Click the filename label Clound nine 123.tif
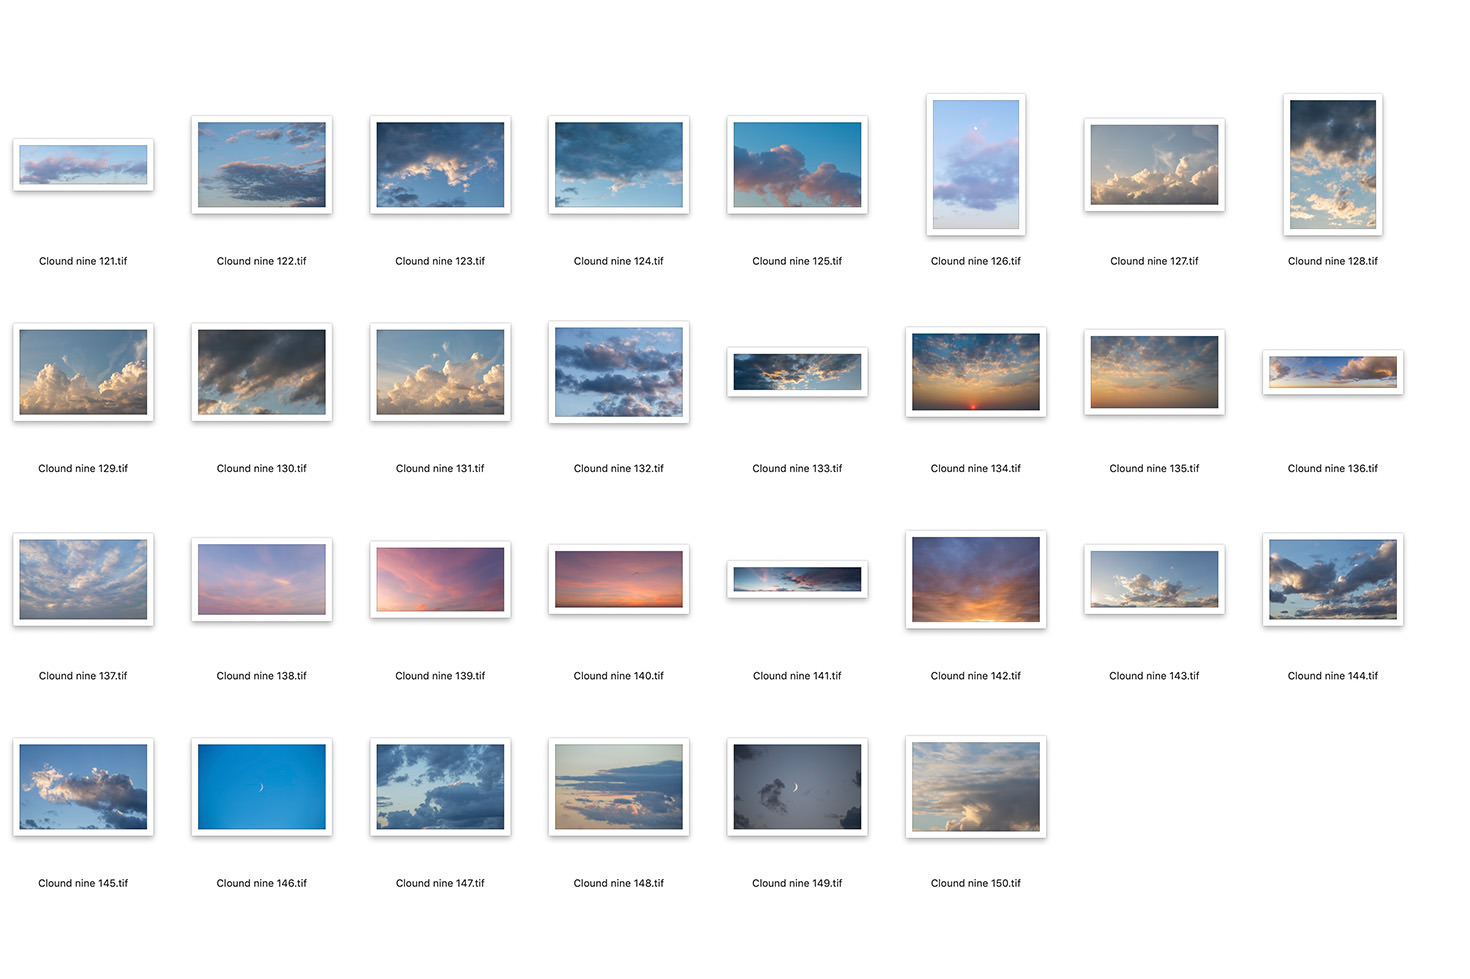1470x979 pixels. coord(440,261)
